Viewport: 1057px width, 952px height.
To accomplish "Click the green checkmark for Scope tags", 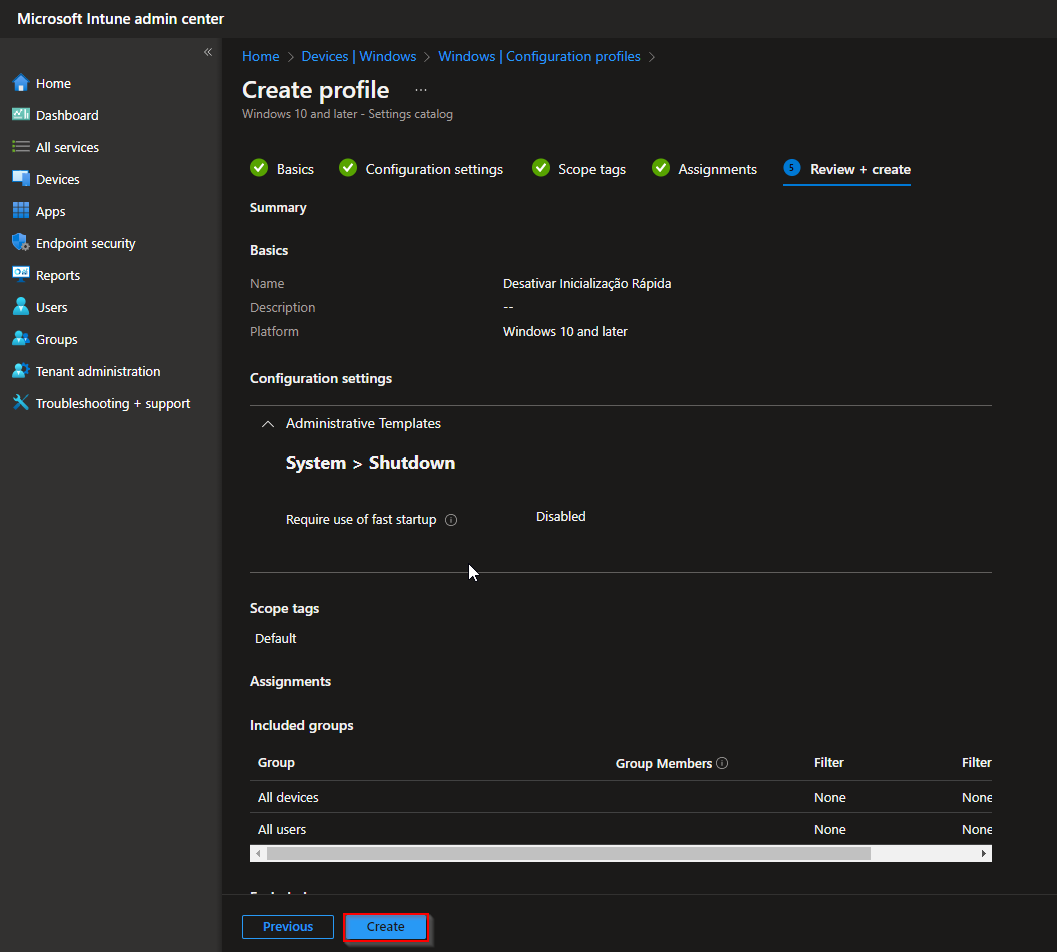I will click(541, 168).
